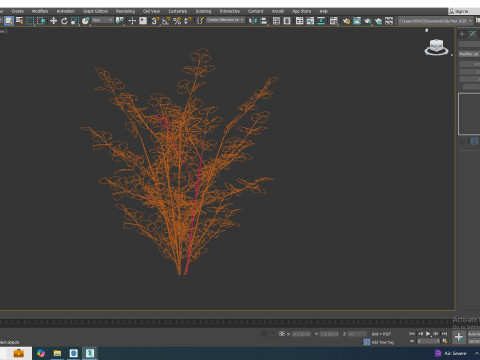
Task: Open File Explorer from taskbar
Action: coord(57,353)
